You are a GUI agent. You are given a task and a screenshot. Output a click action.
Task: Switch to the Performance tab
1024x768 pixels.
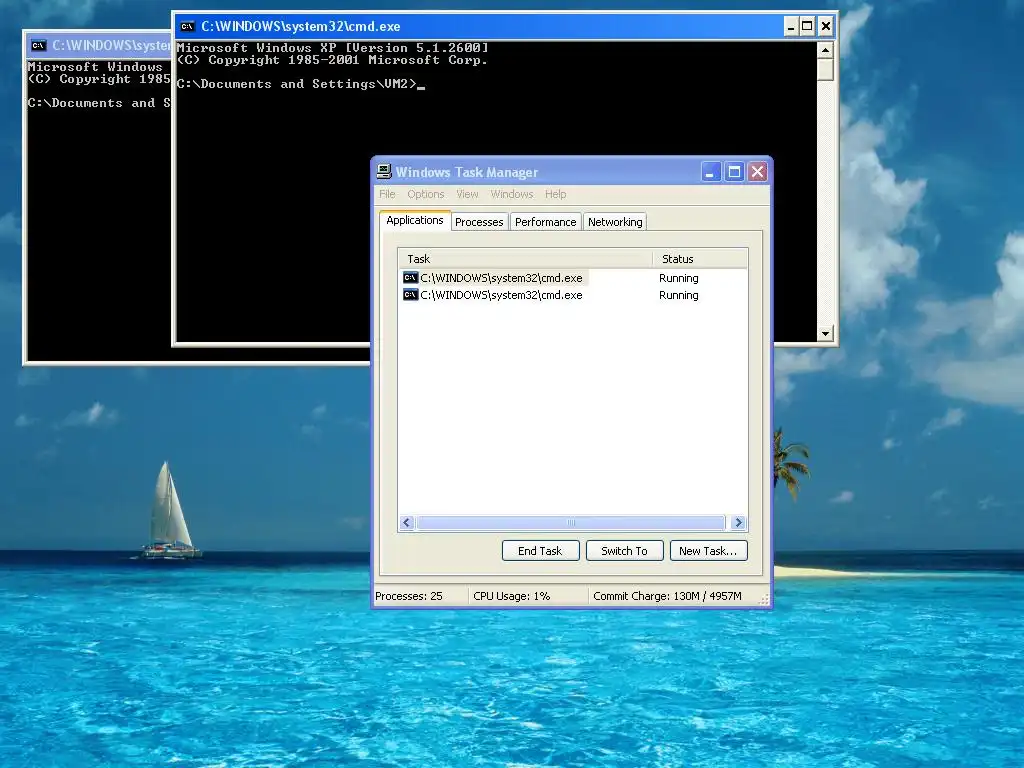(x=545, y=222)
